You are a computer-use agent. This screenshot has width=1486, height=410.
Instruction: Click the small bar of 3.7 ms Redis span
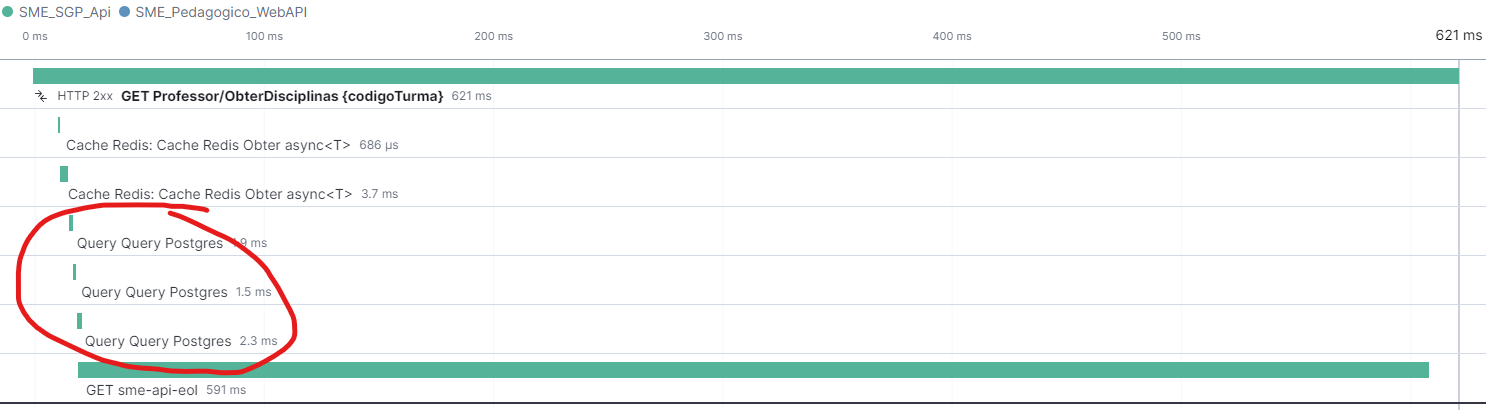click(x=64, y=174)
